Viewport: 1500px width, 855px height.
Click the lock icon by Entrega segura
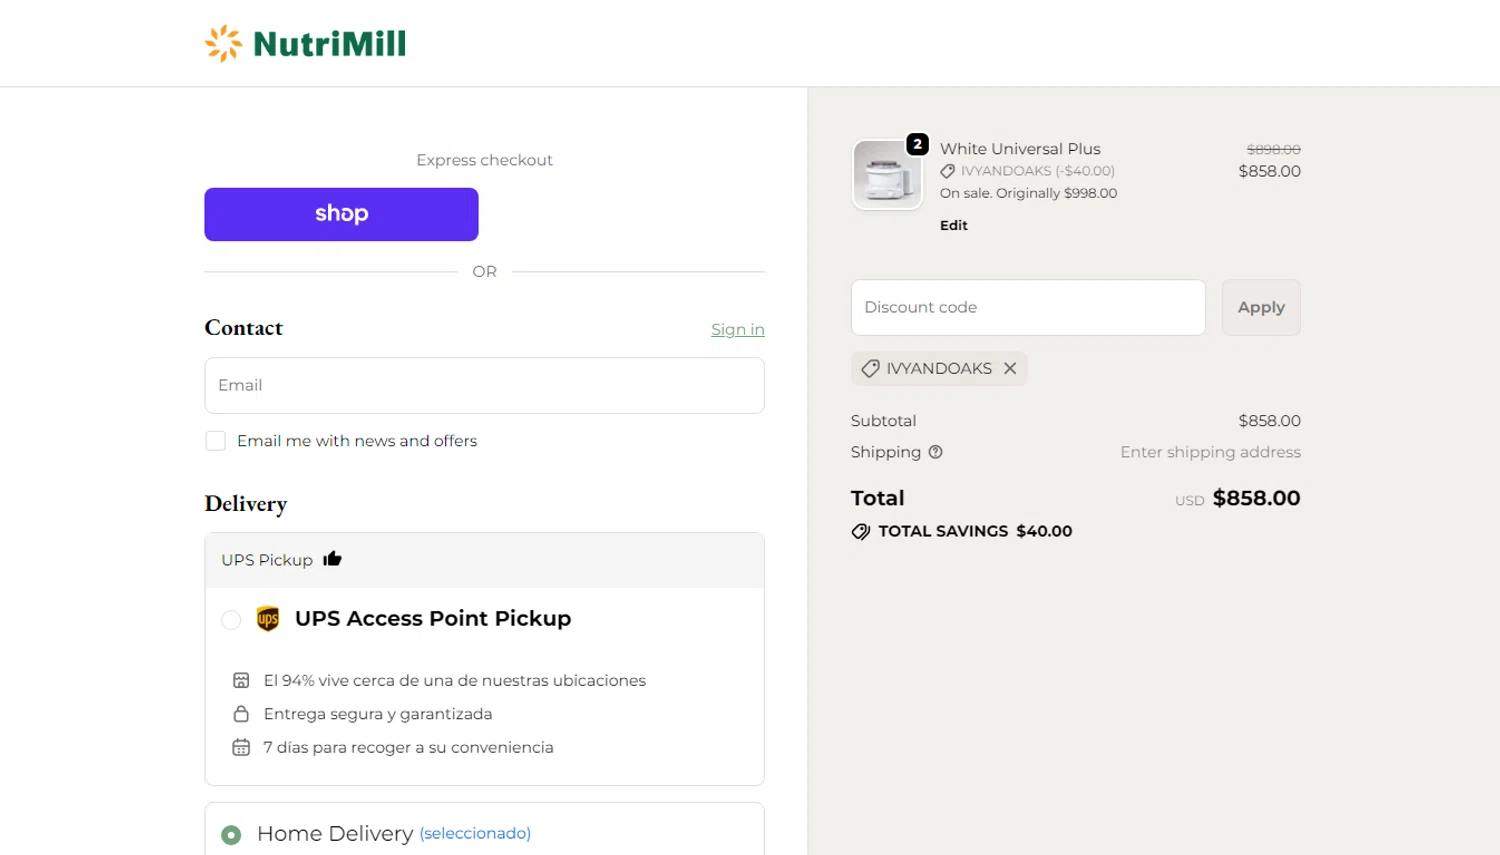241,714
